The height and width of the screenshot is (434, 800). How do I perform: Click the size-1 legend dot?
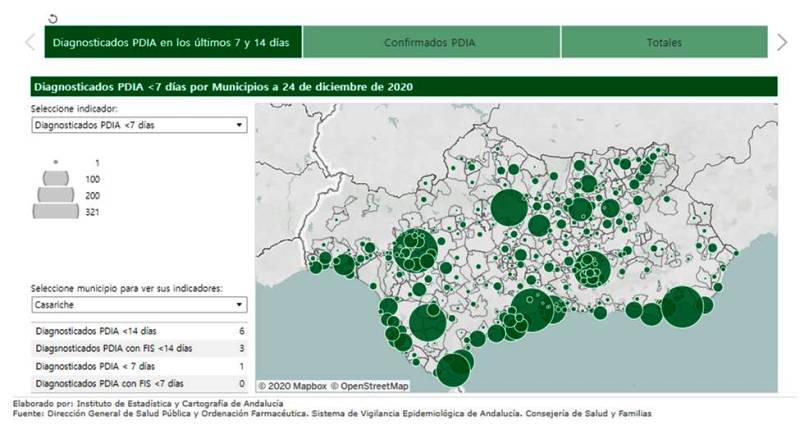coord(56,162)
